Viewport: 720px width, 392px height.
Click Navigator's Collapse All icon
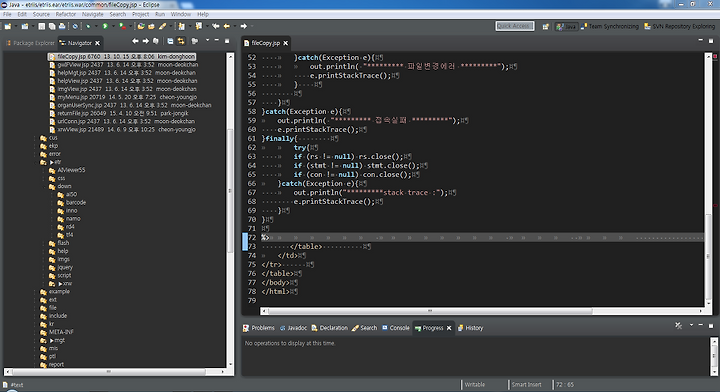click(x=170, y=41)
